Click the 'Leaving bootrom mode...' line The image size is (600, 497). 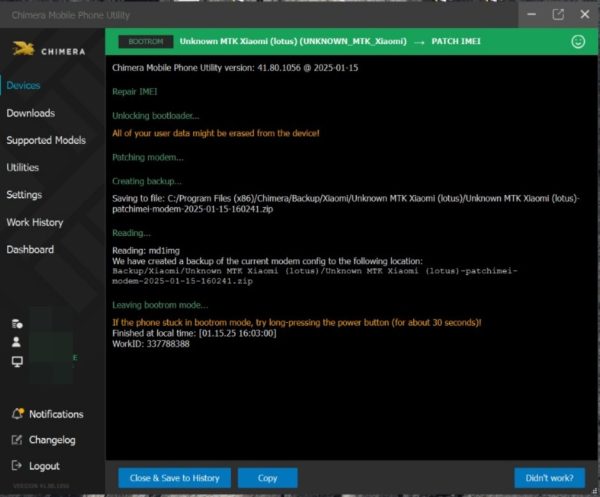[x=160, y=305]
